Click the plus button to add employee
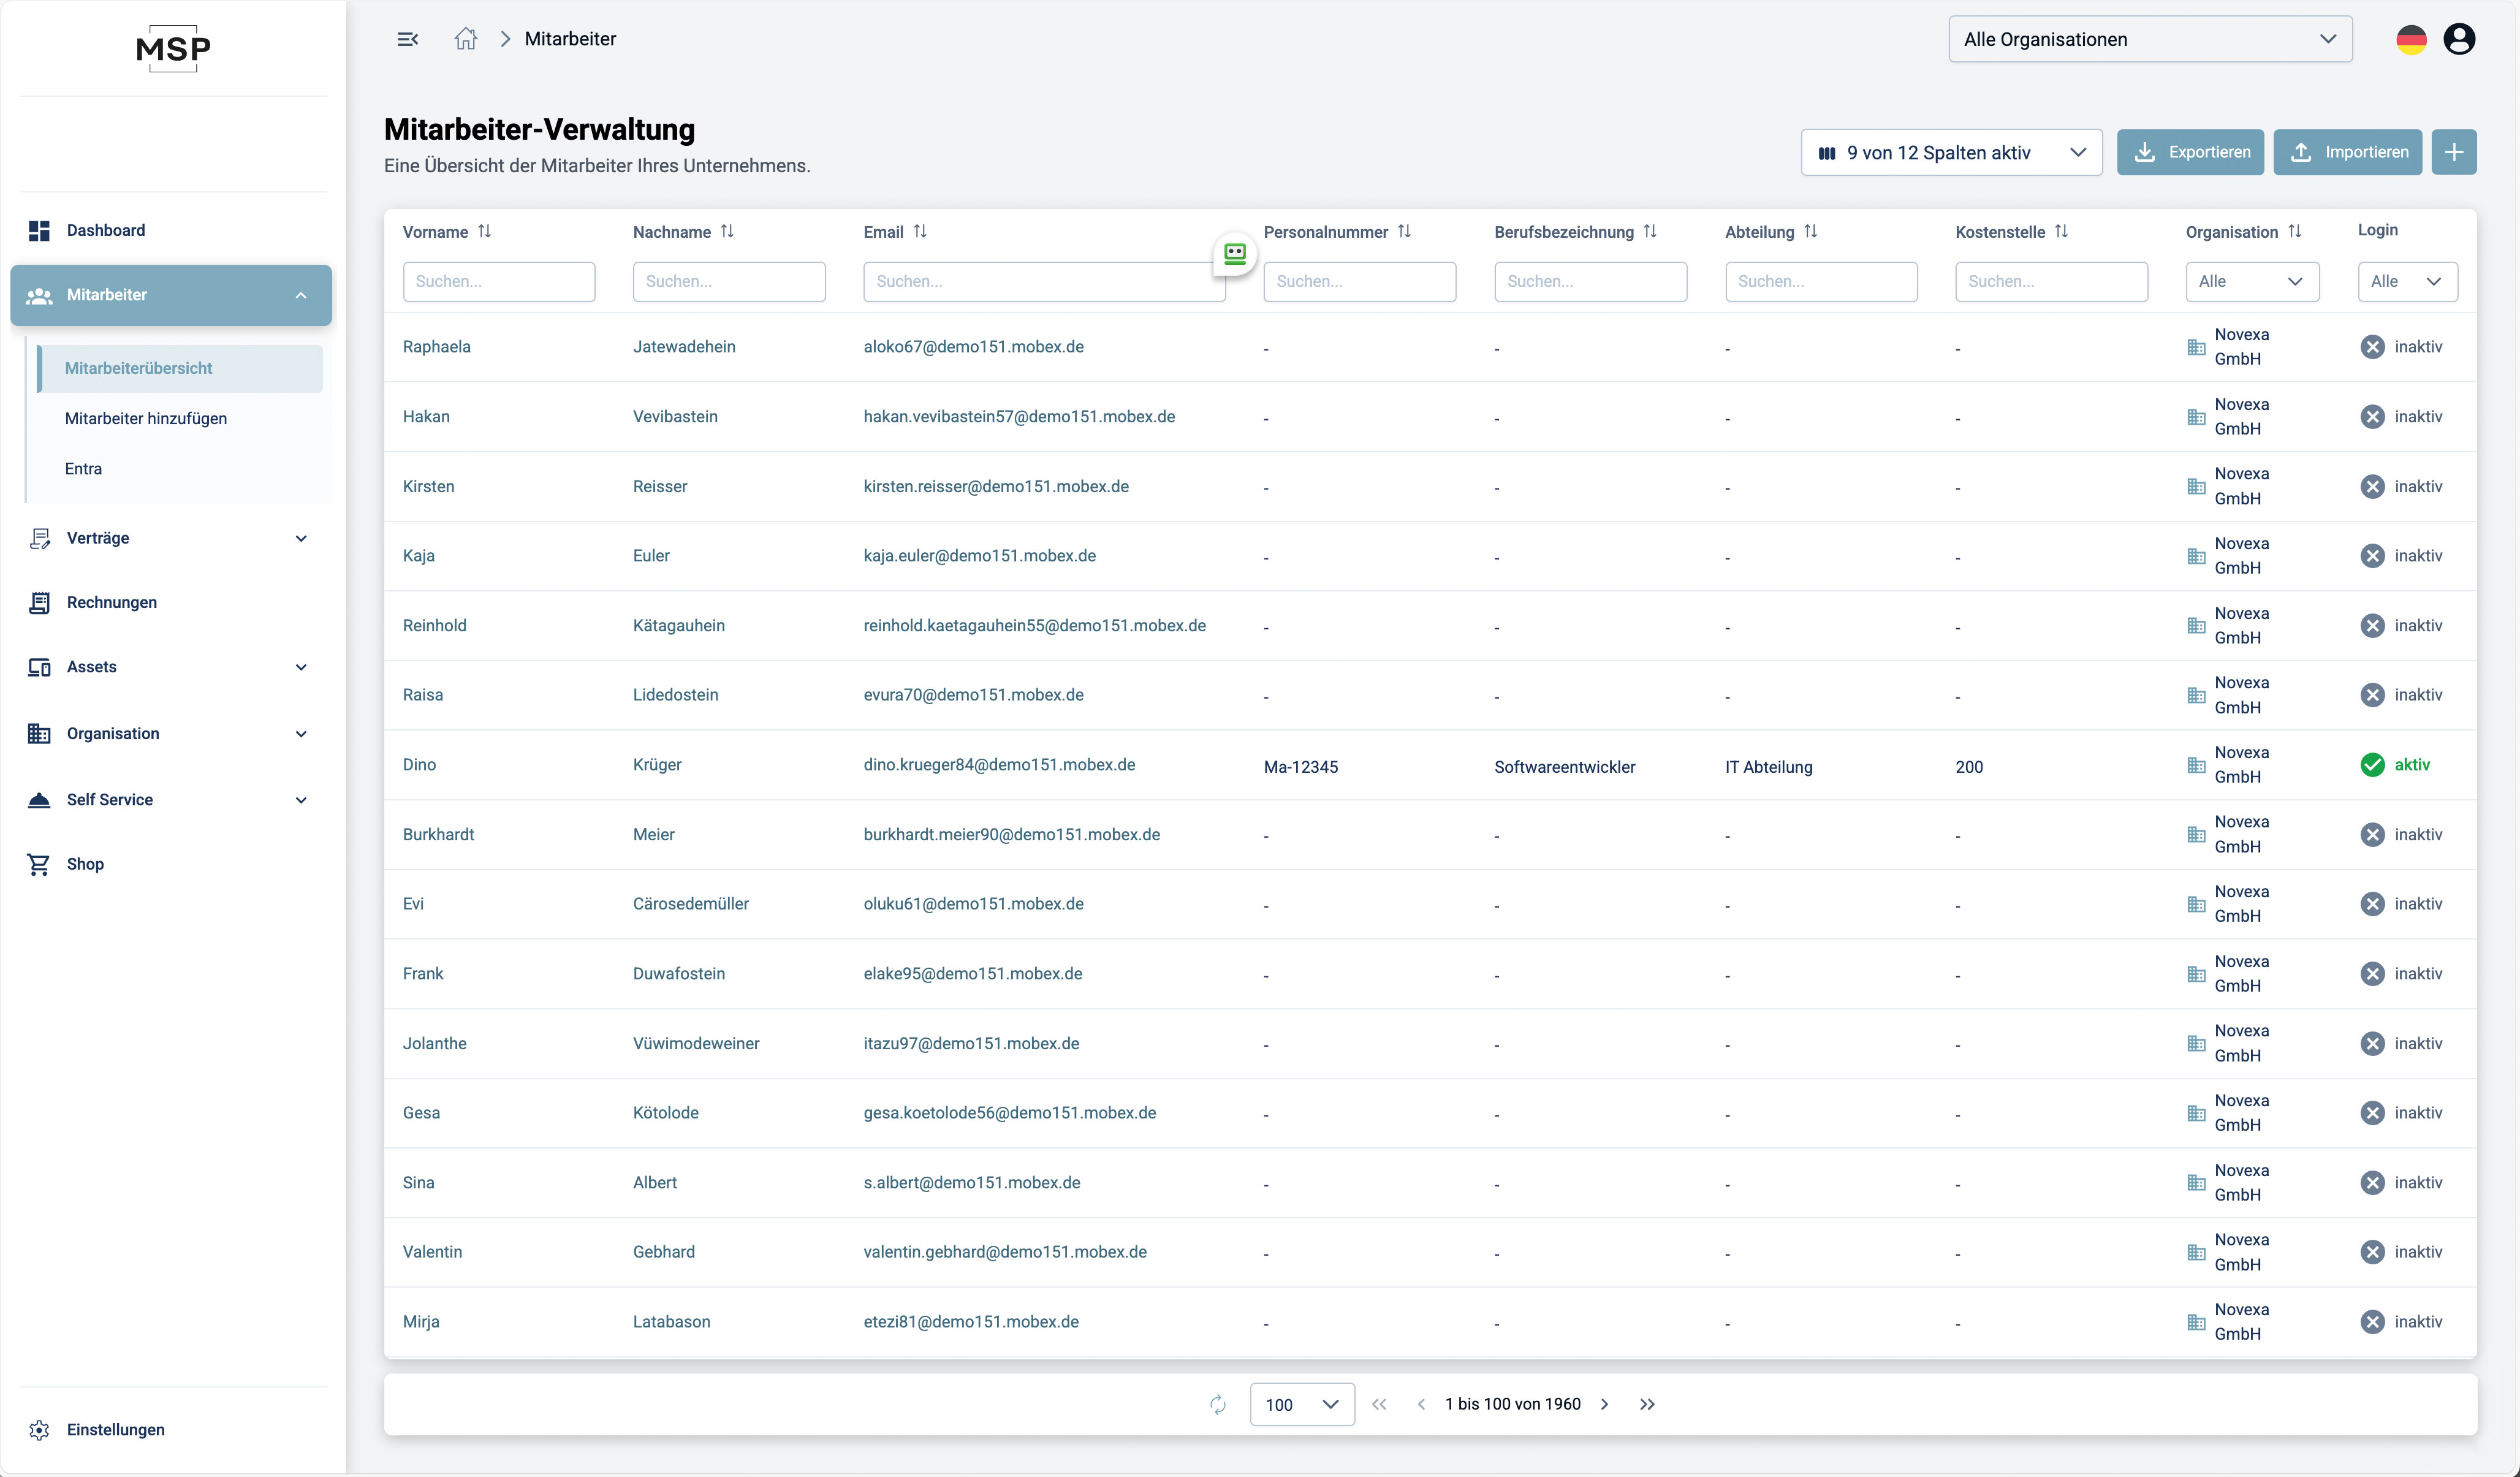Image resolution: width=2520 pixels, height=1477 pixels. pyautogui.click(x=2453, y=152)
